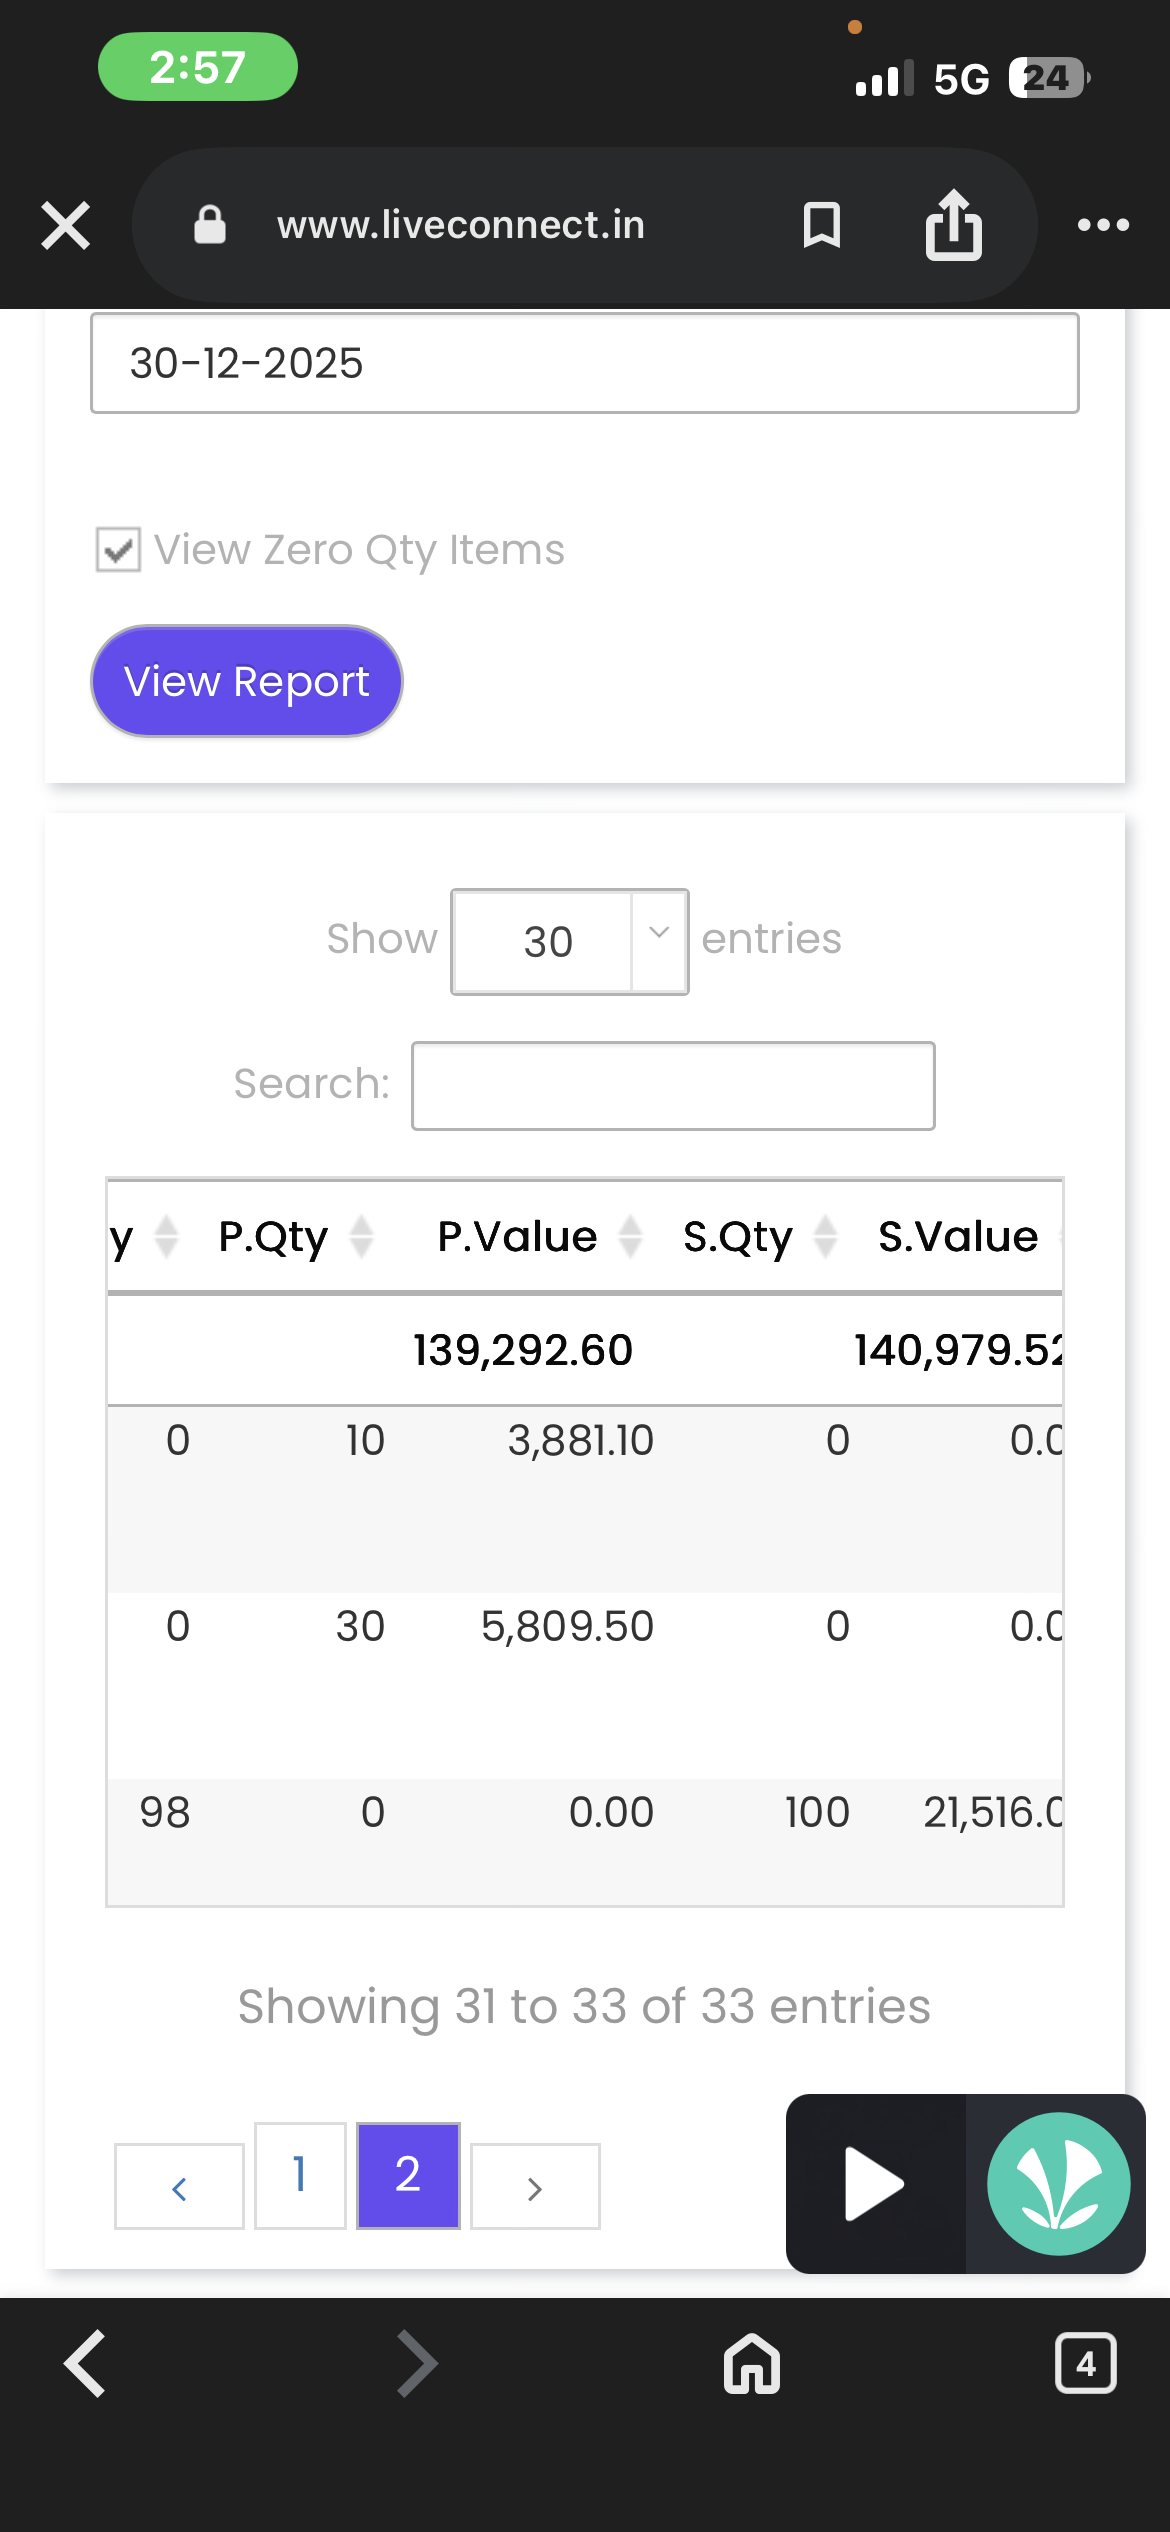Close the browser tab with X icon

coord(66,225)
